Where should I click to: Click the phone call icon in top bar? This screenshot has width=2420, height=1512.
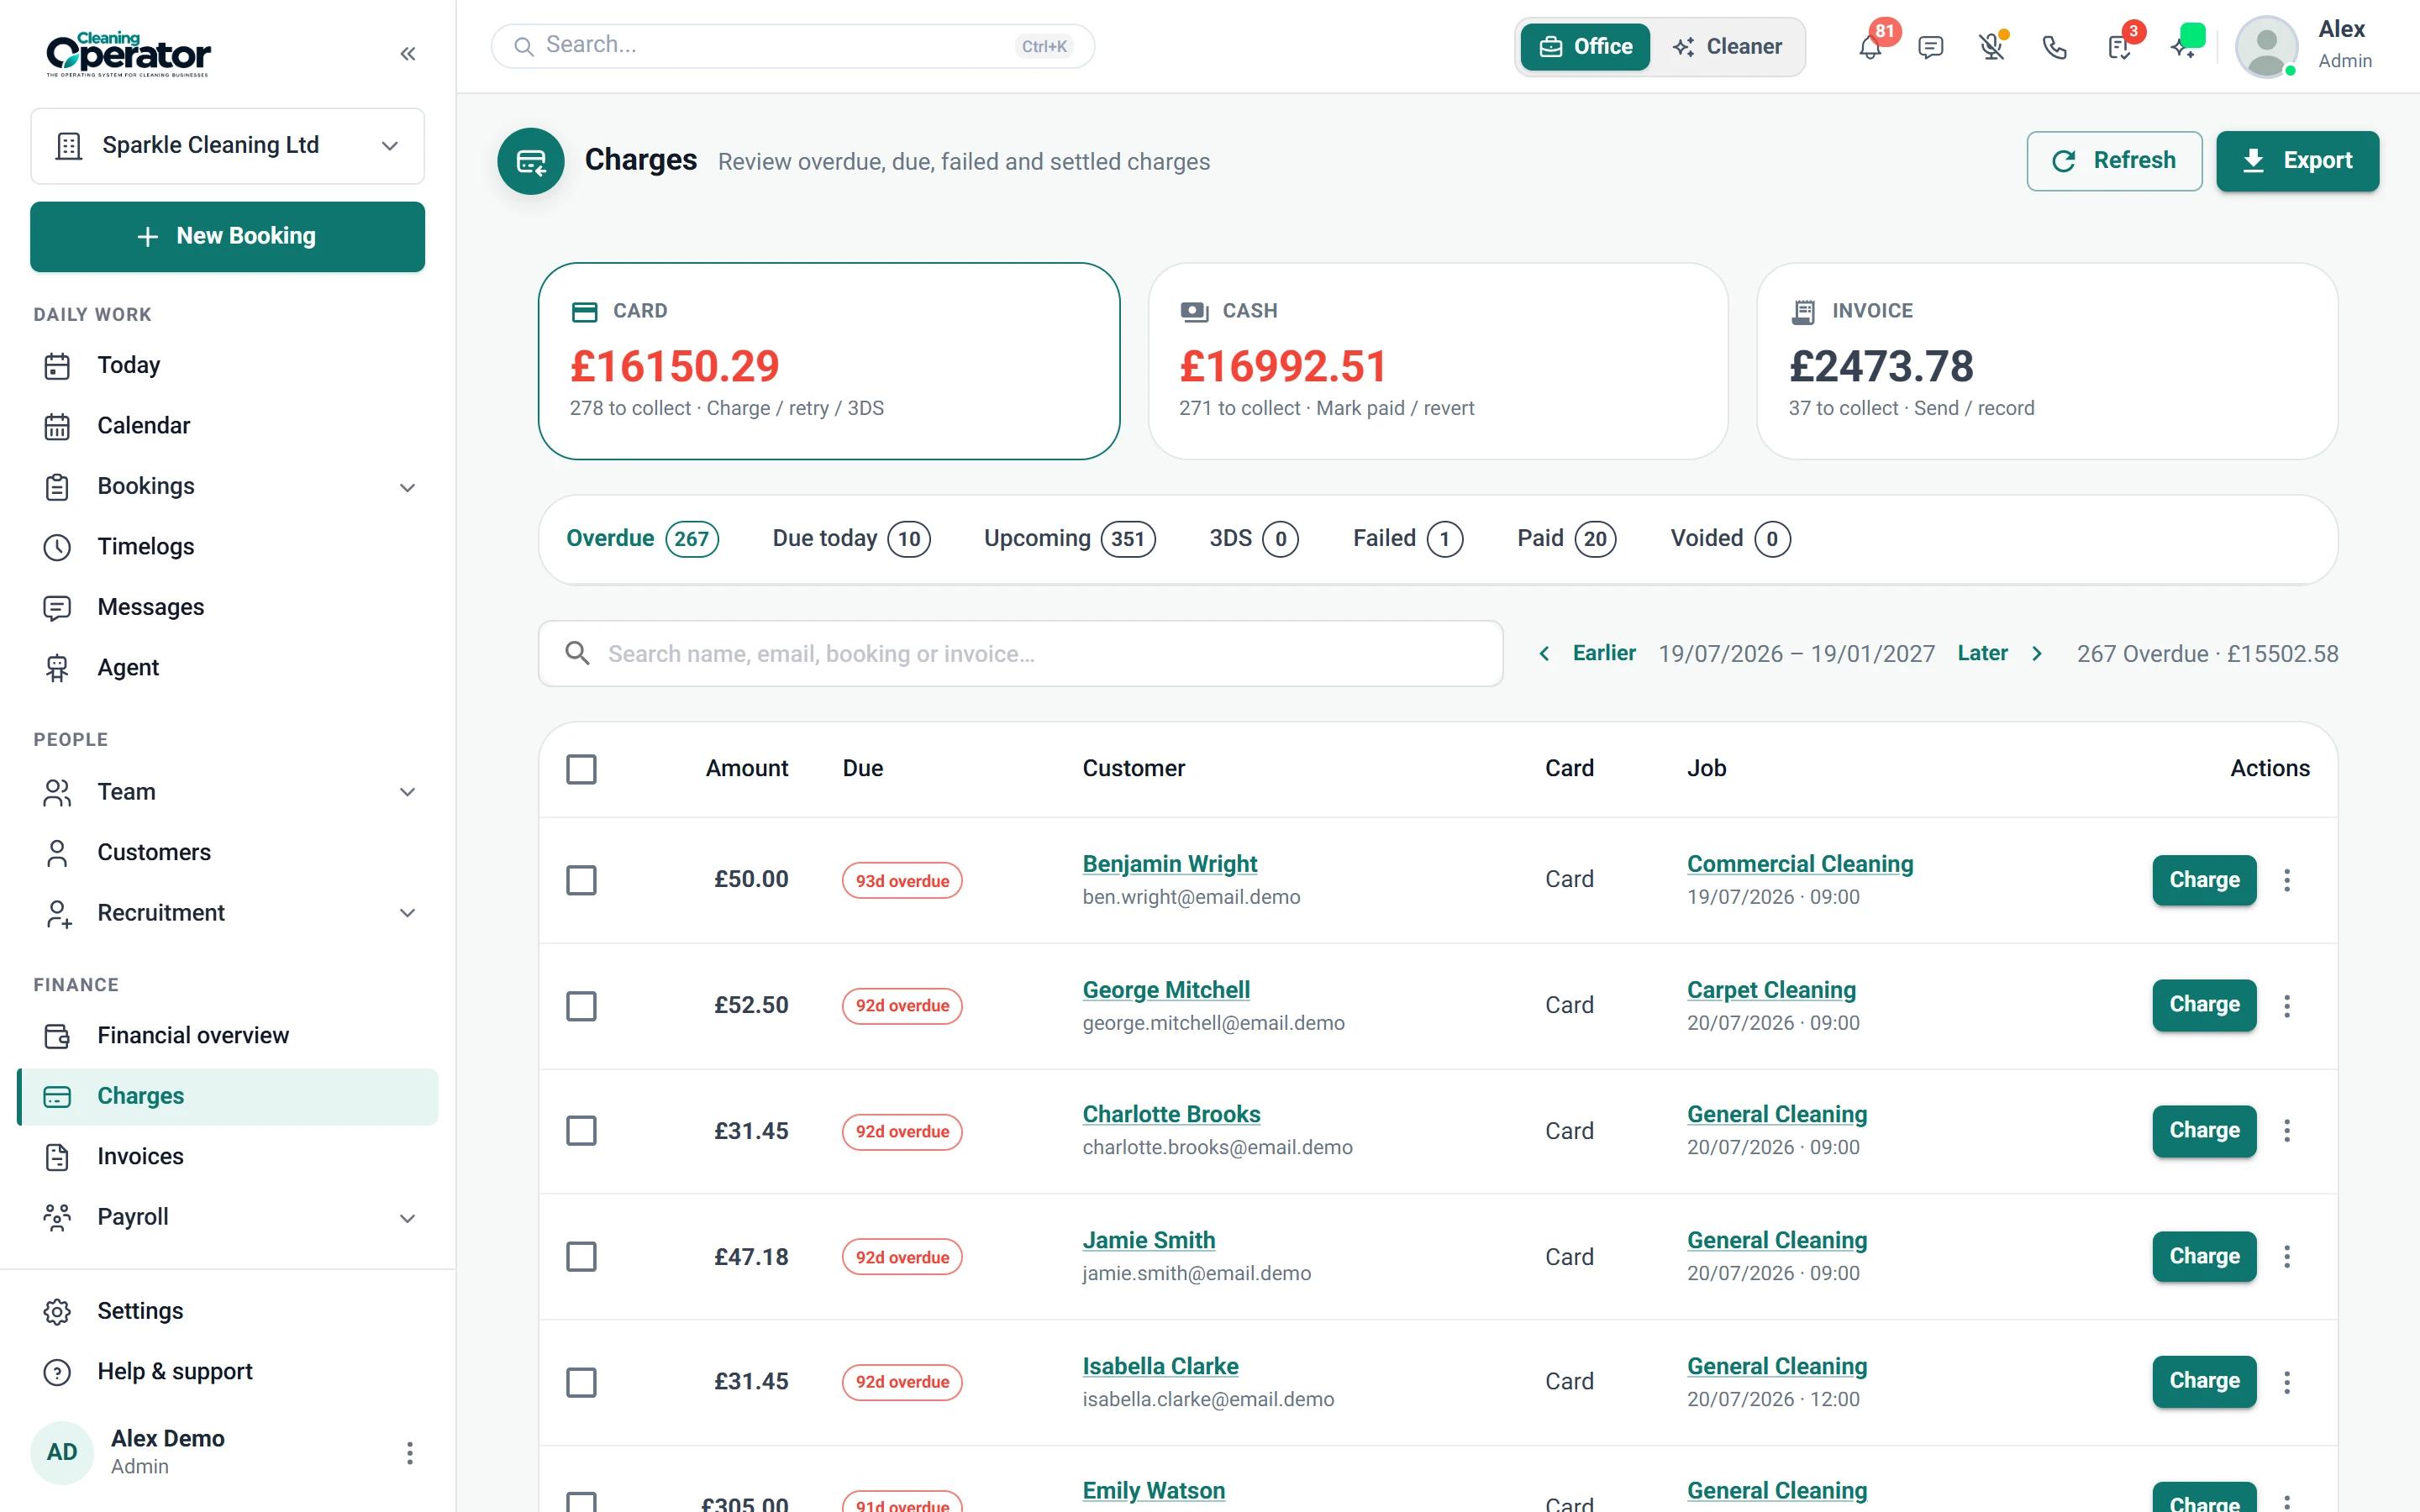pyautogui.click(x=2054, y=47)
